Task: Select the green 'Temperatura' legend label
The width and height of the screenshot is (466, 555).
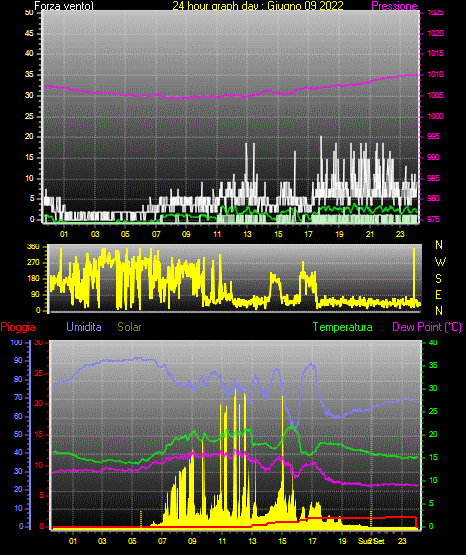Action: click(343, 327)
